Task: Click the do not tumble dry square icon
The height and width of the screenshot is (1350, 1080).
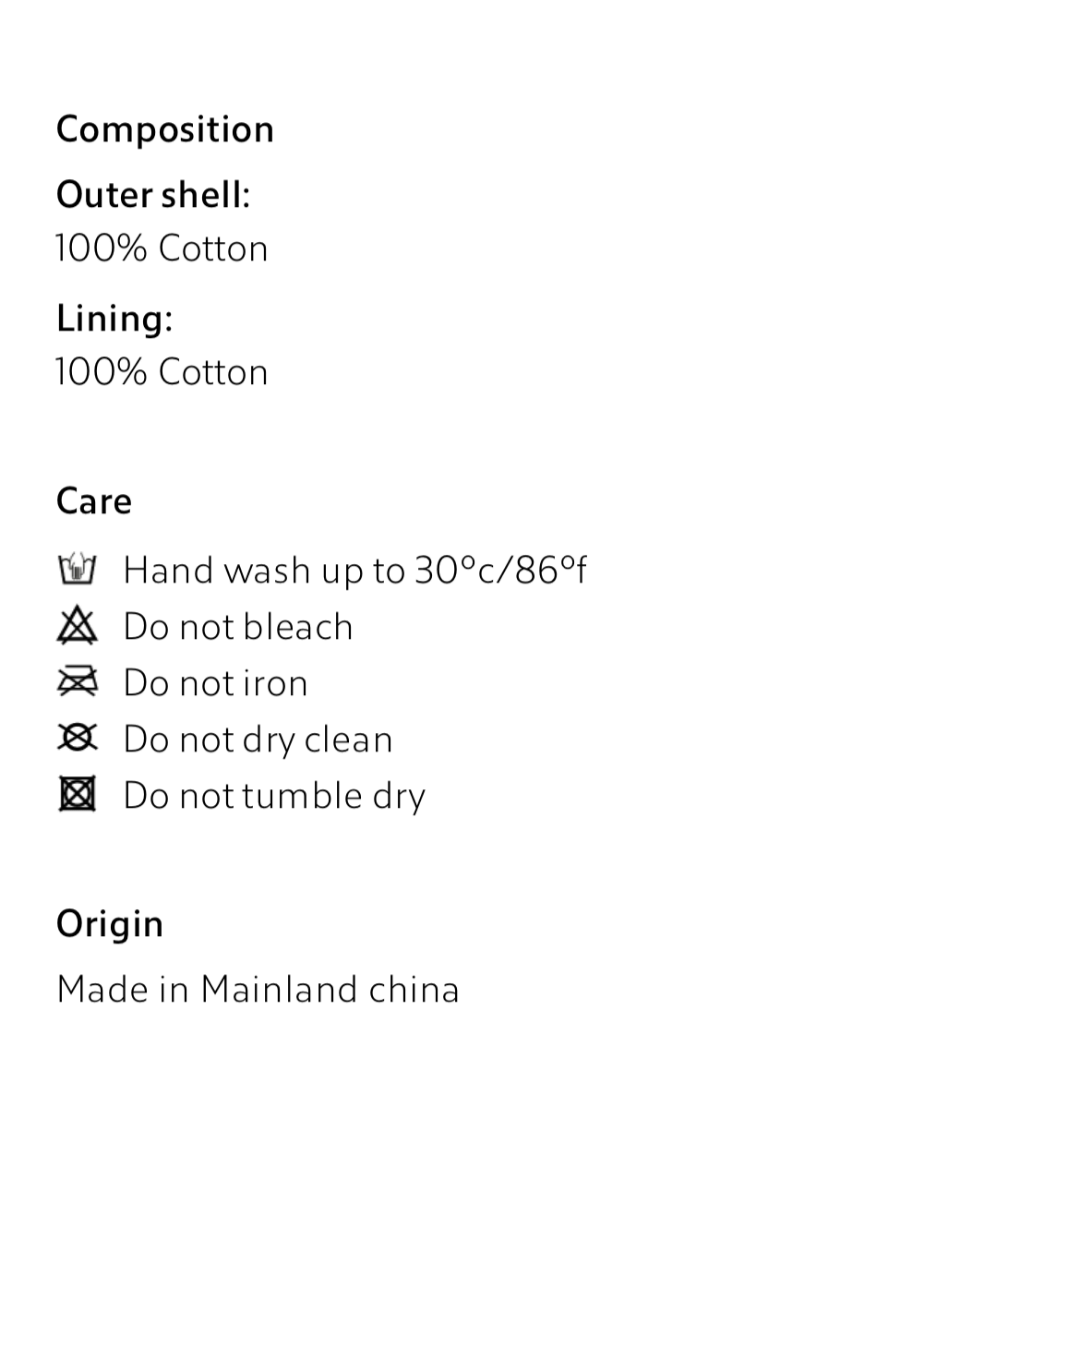Action: point(77,796)
